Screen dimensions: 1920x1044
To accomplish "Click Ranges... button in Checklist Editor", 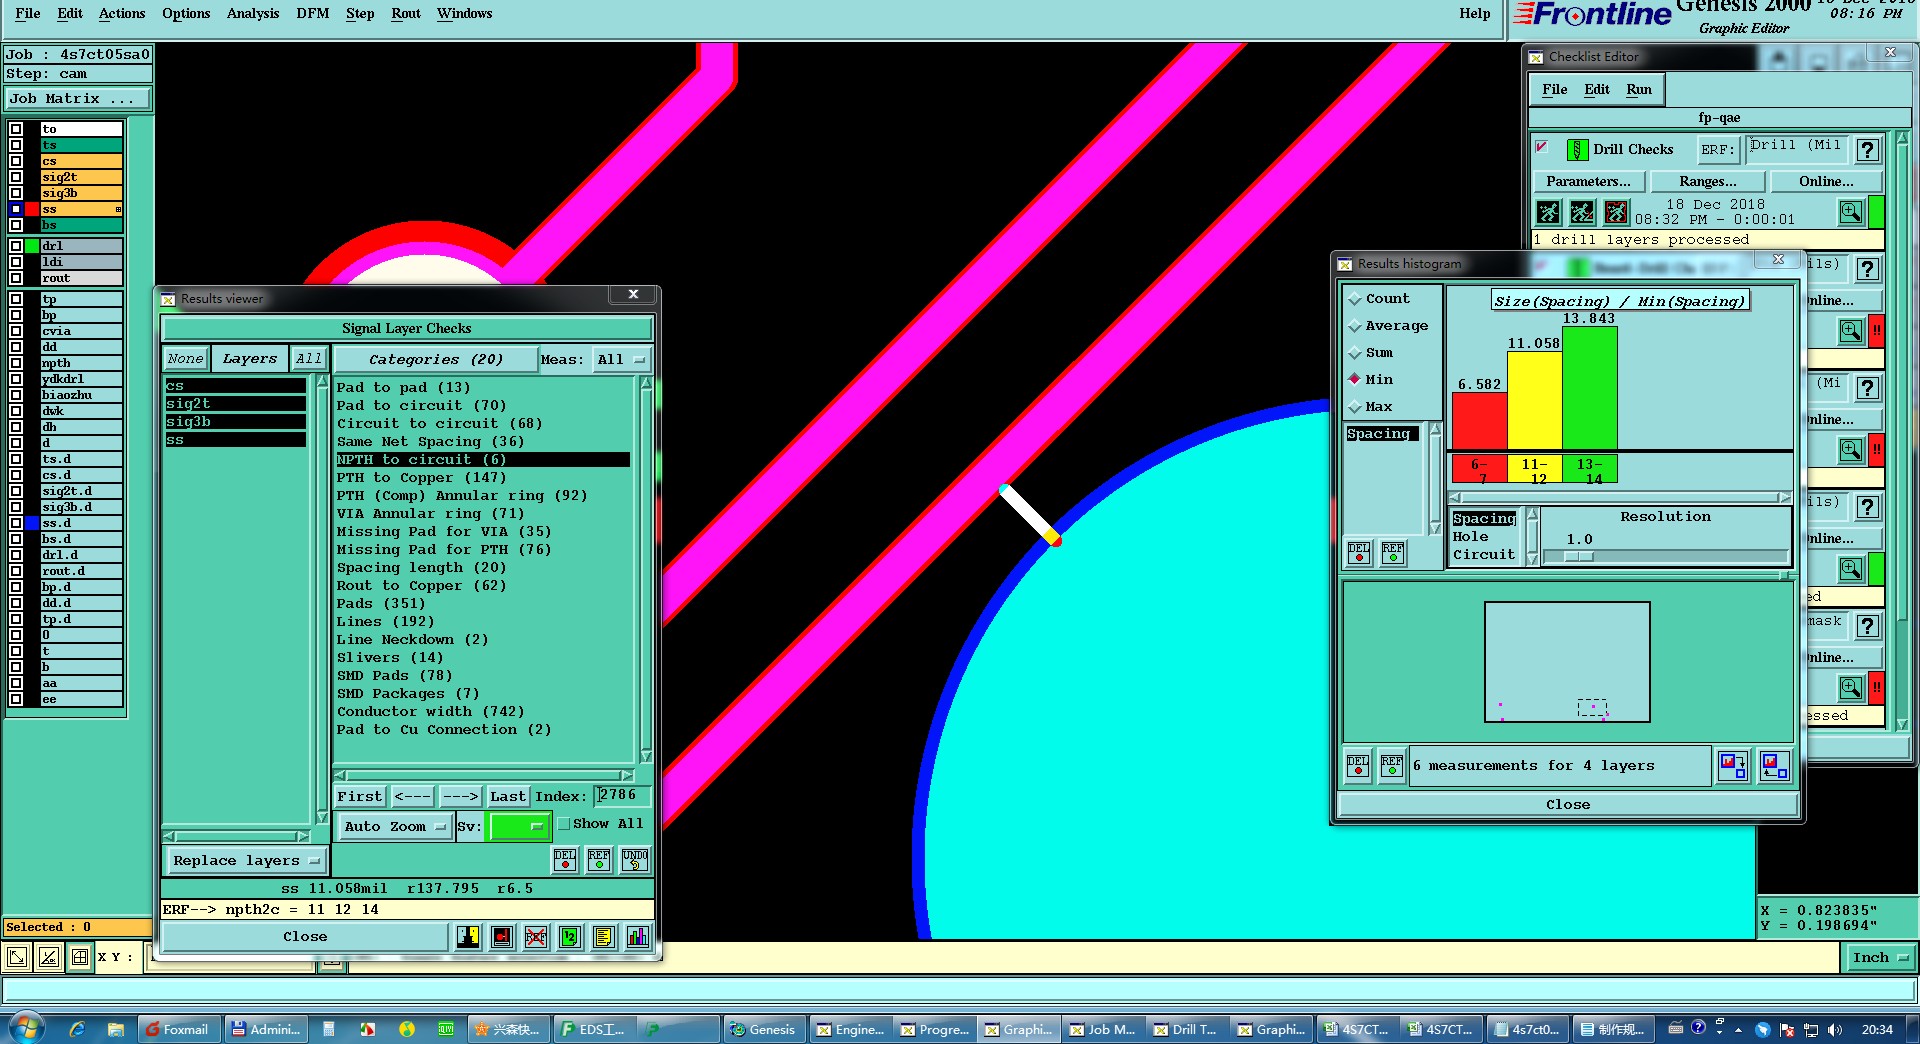I will coord(1708,182).
